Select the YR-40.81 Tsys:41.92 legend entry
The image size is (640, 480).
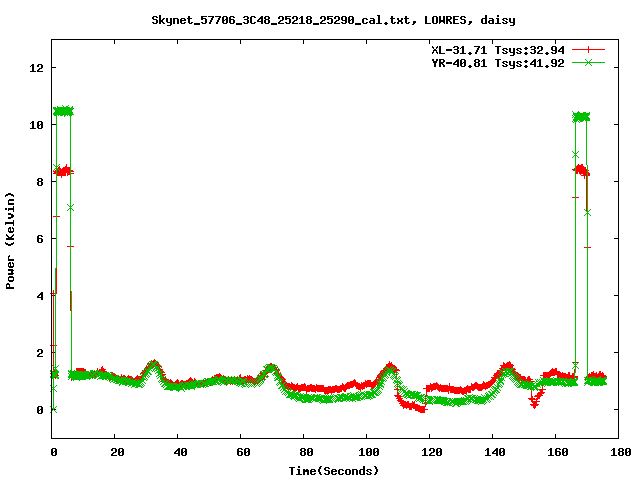pyautogui.click(x=498, y=63)
